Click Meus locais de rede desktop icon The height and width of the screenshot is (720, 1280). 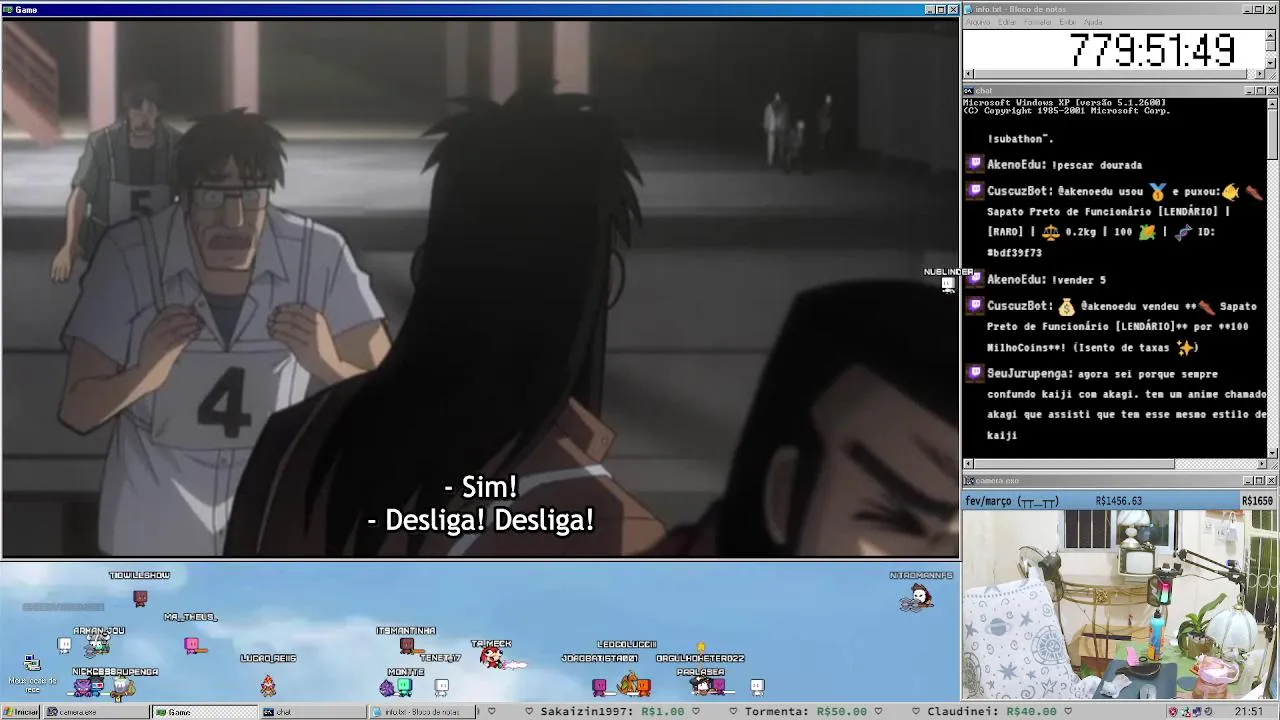pos(32,673)
